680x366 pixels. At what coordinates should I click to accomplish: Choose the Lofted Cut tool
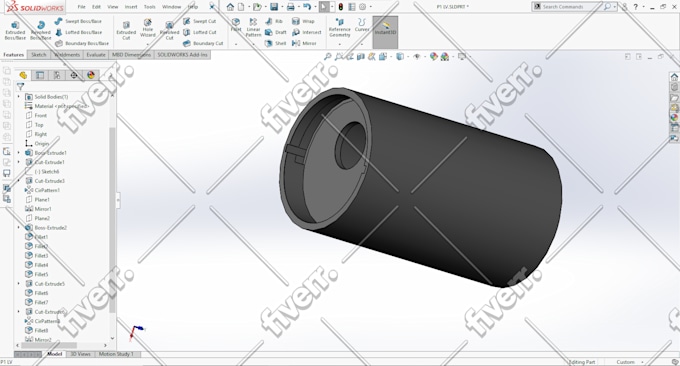[199, 33]
